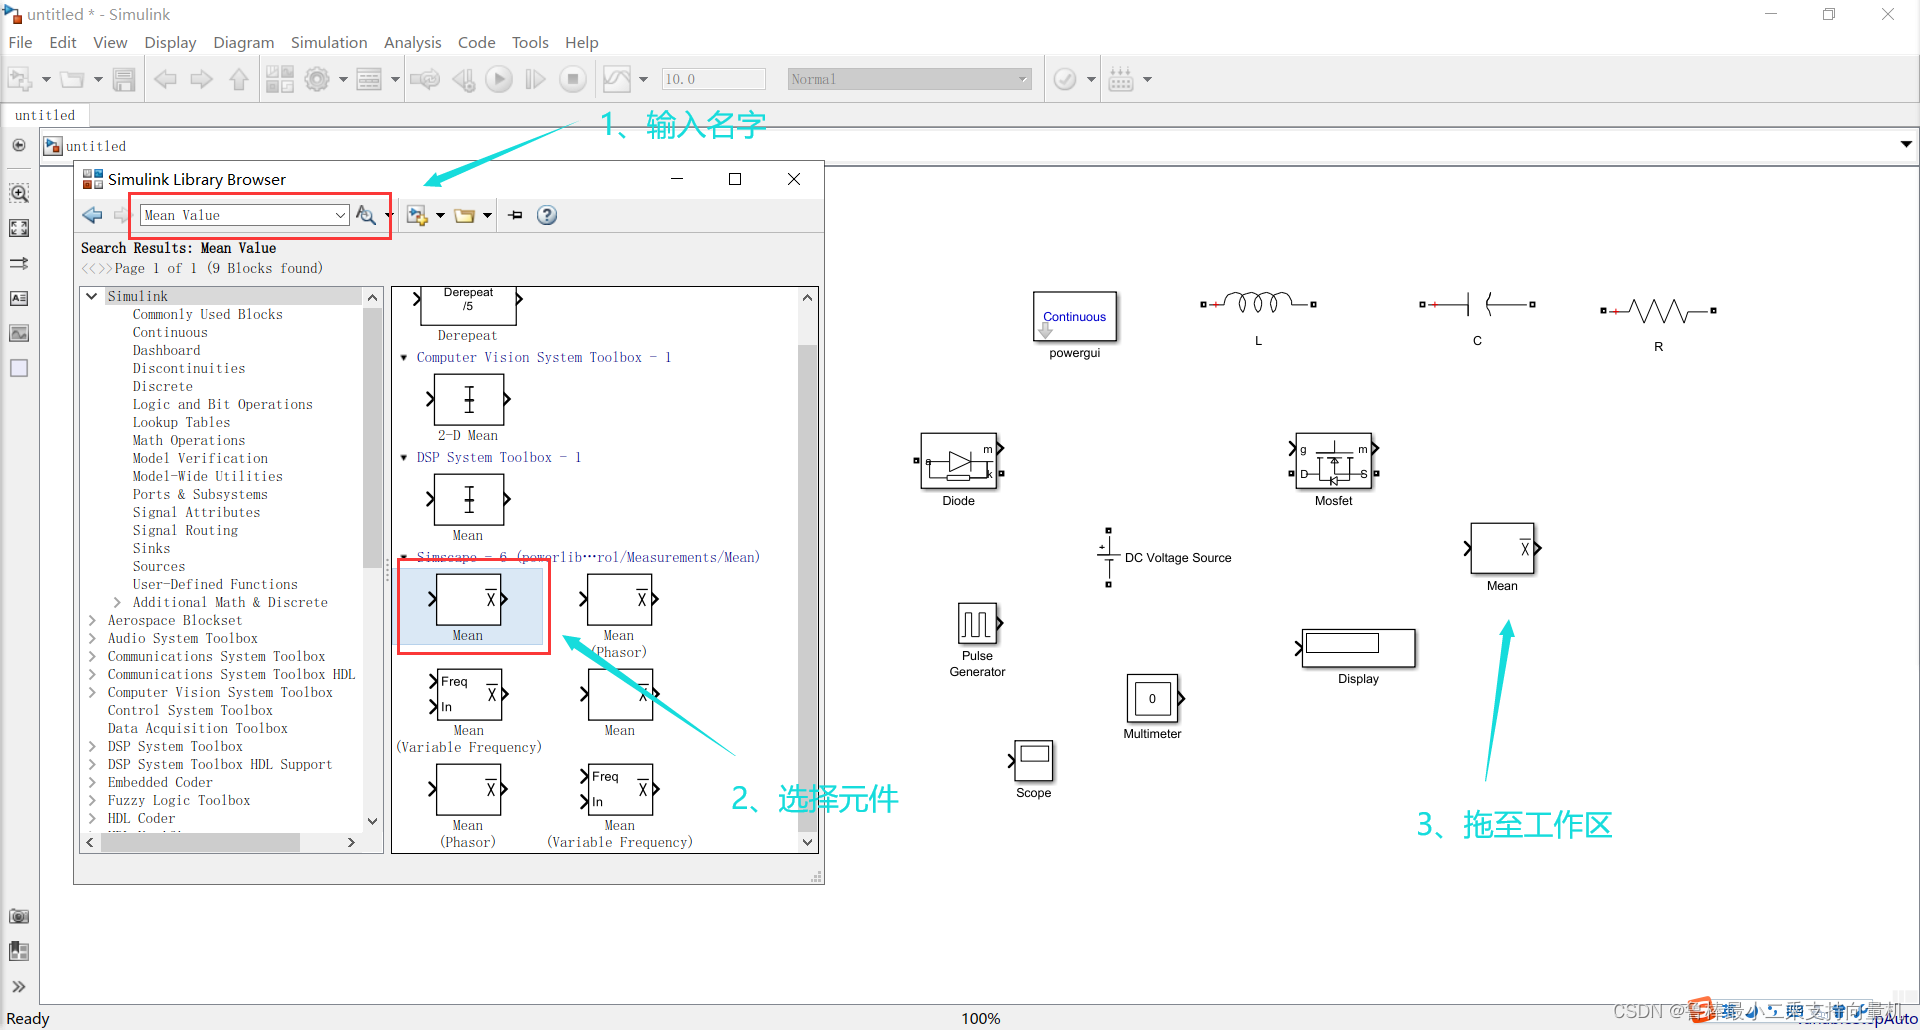Click the Step Forward simulation button

[x=536, y=79]
